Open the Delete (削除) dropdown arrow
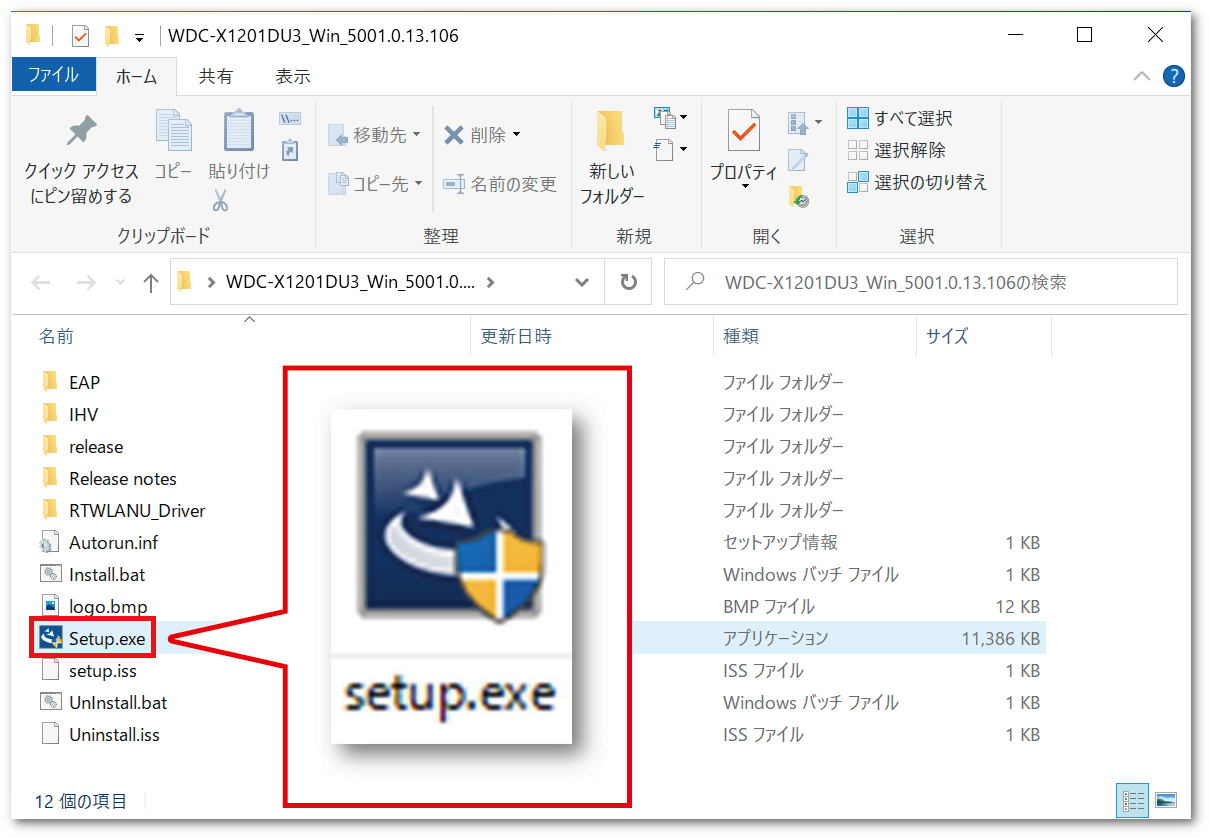This screenshot has width=1210, height=838. coord(517,135)
